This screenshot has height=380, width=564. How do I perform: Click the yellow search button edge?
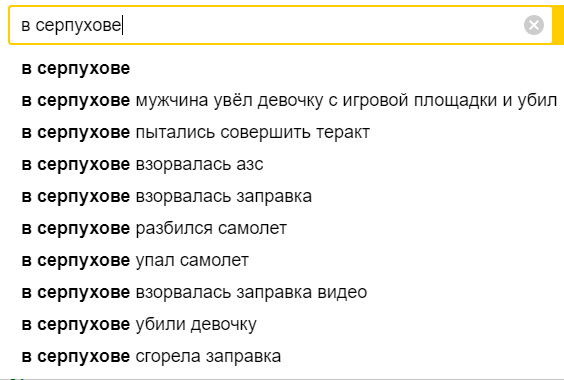coord(558,25)
